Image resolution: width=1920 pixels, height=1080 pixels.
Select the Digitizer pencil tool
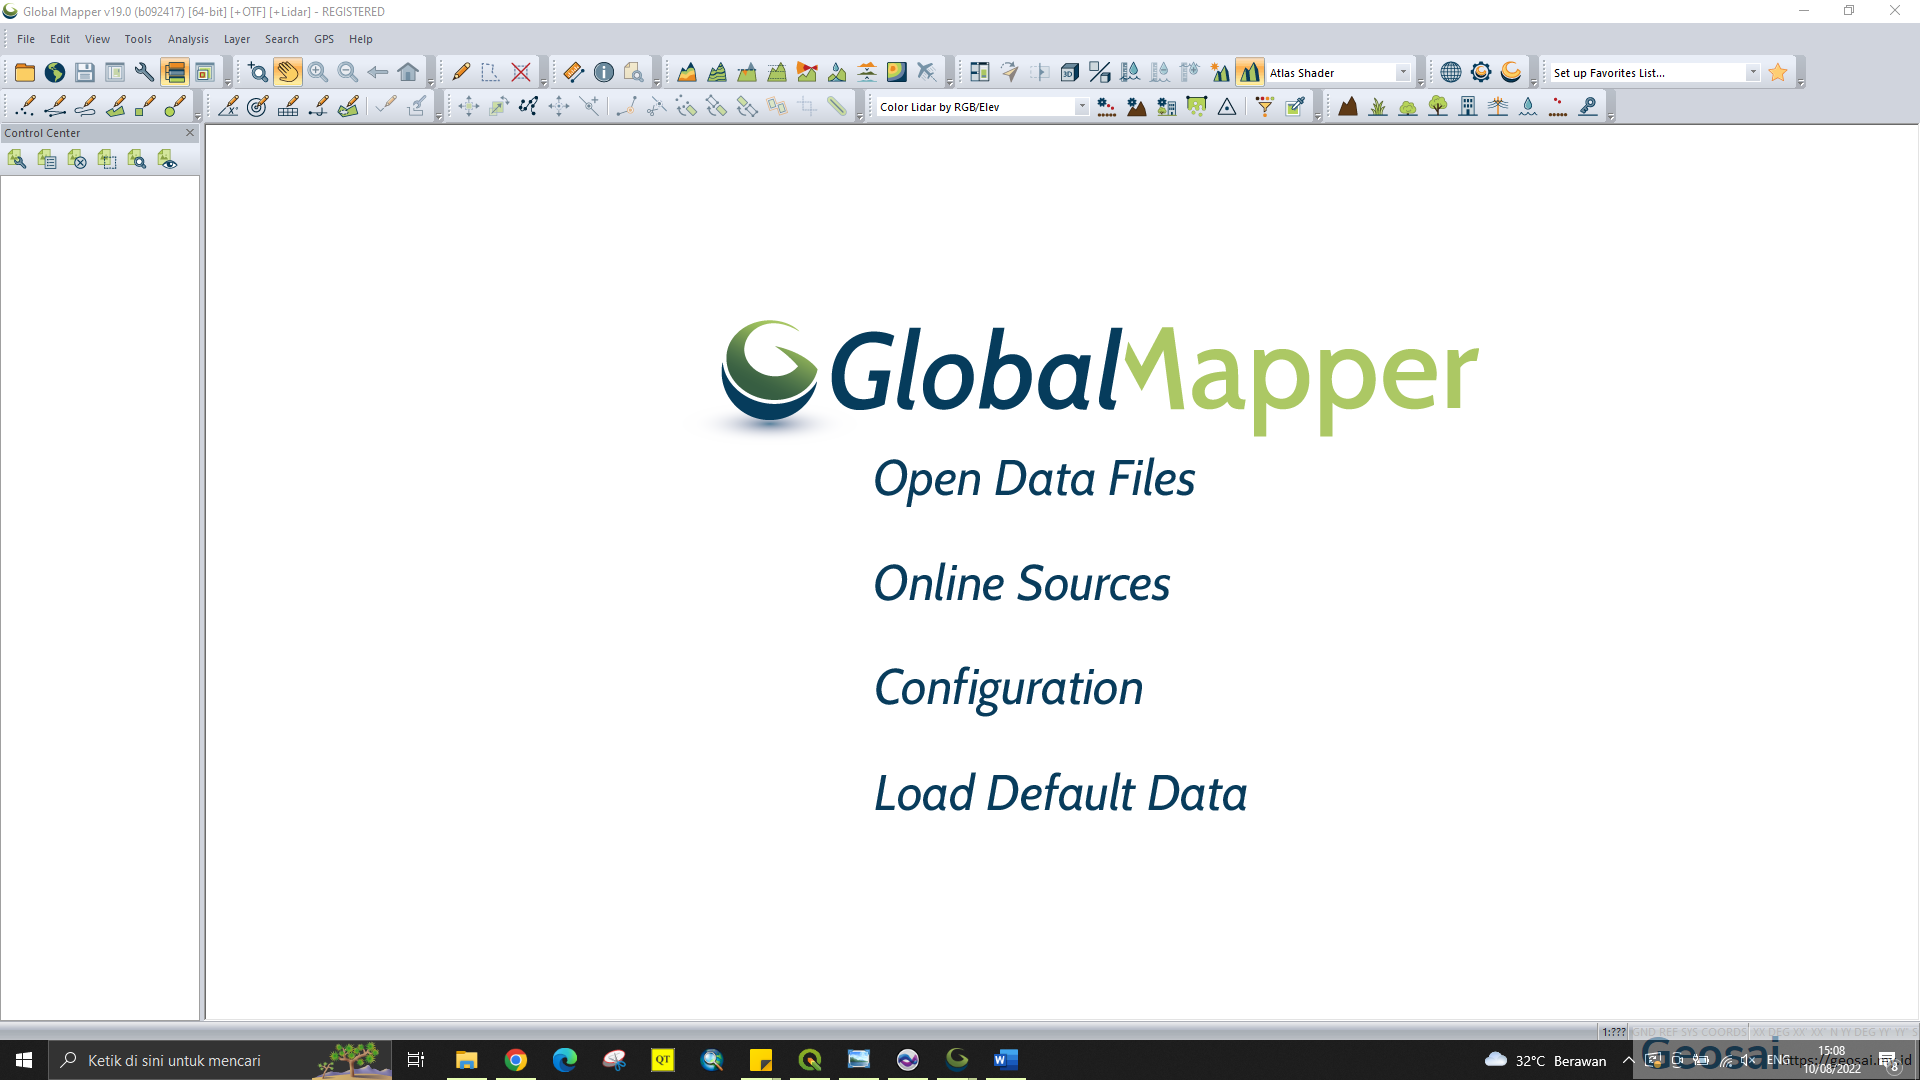[x=461, y=72]
